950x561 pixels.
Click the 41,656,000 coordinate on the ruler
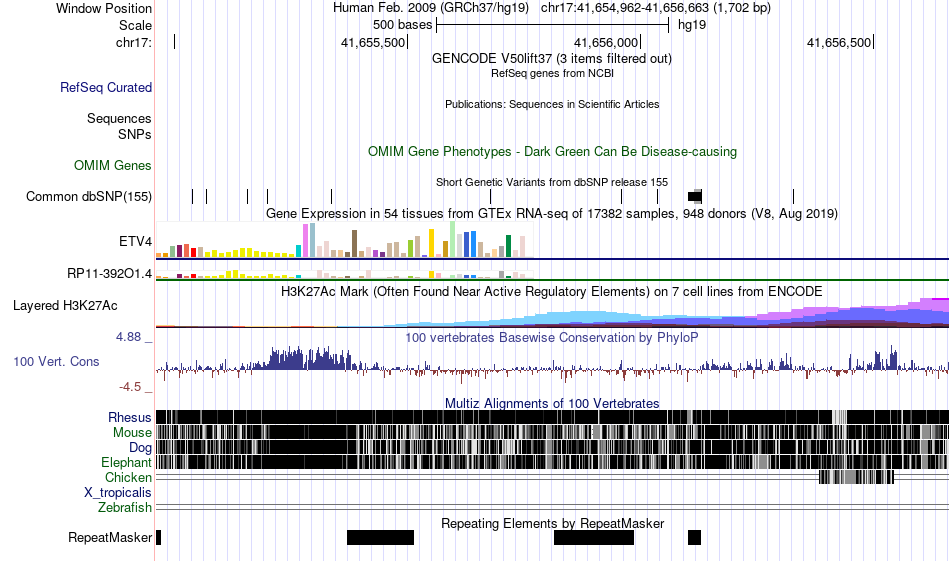[x=606, y=42]
